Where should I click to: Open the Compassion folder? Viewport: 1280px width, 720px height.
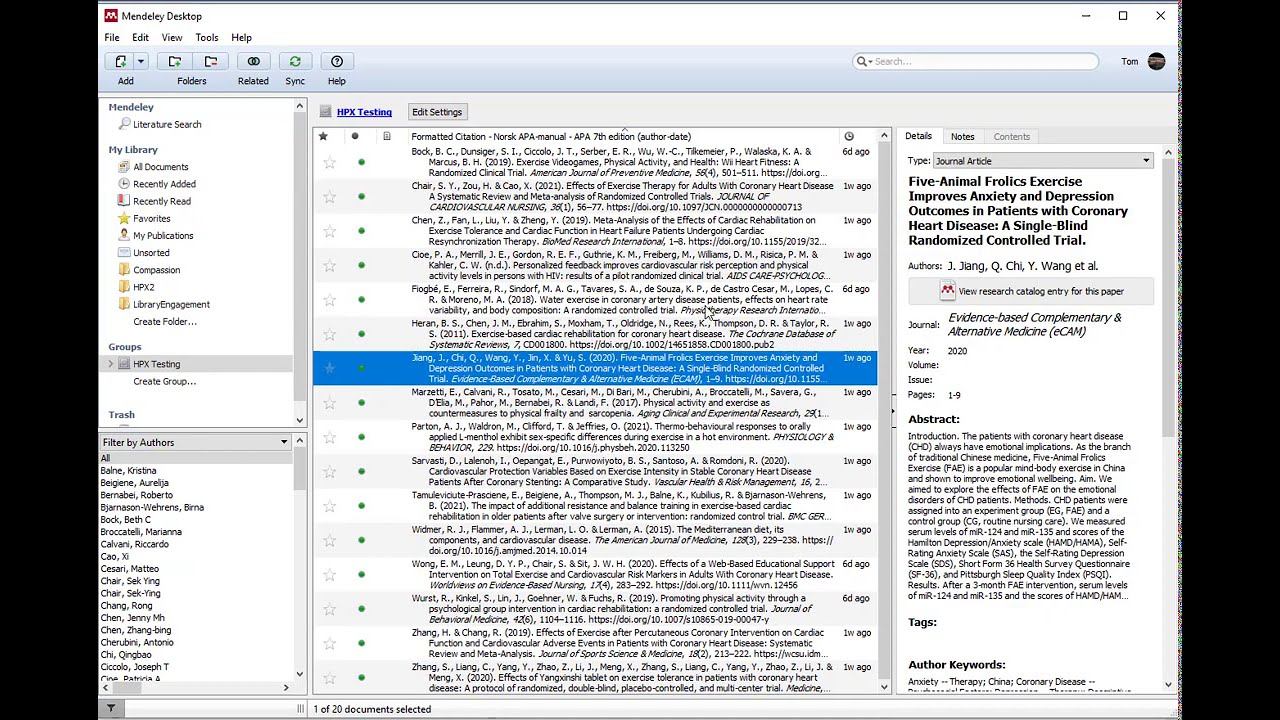point(156,270)
